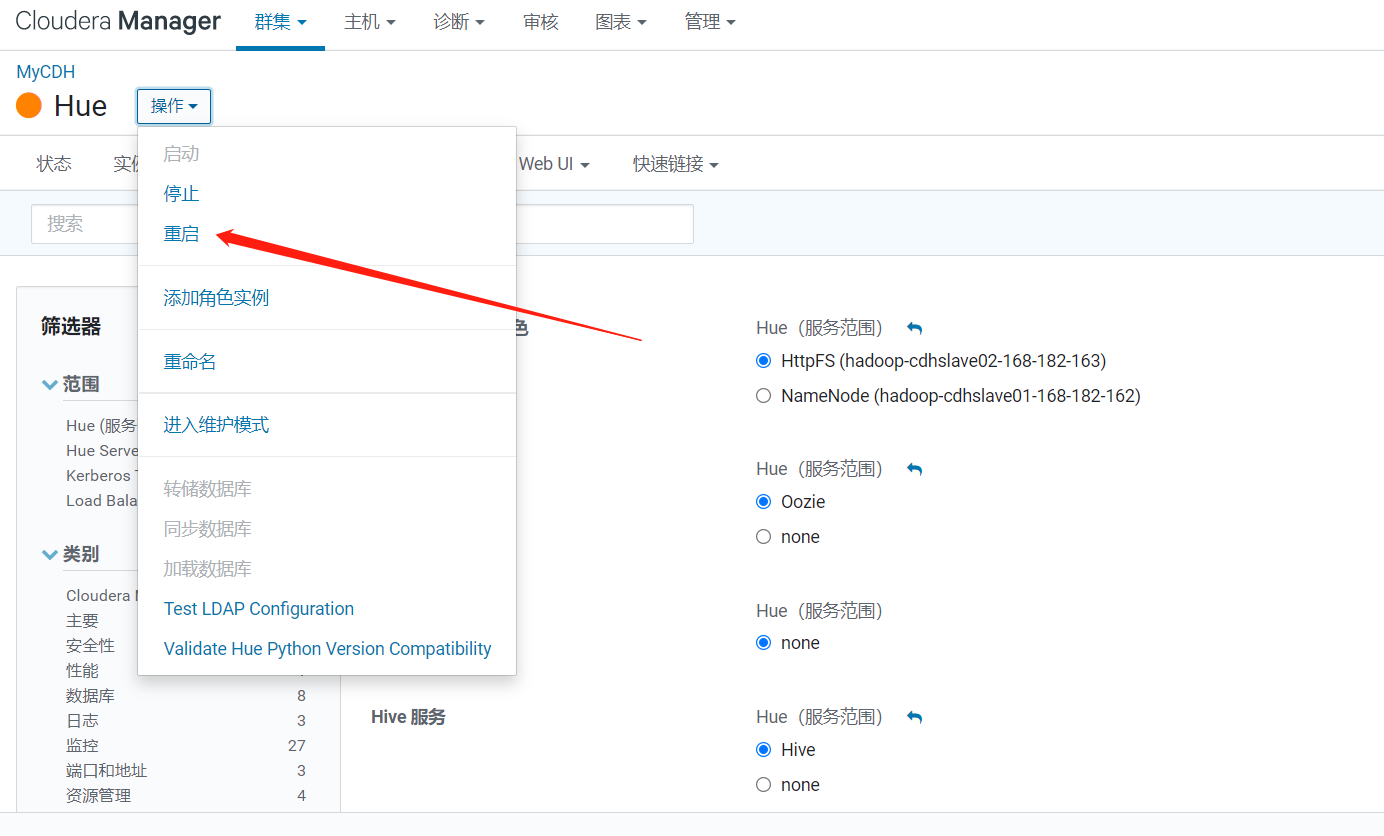Screen dimensions: 1384x836
Task: Open the 诊断 dropdown menu
Action: 459,22
